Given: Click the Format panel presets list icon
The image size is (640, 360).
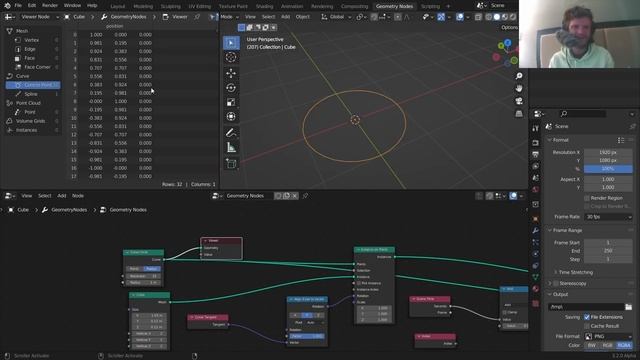Looking at the screenshot, I should pyautogui.click(x=621, y=140).
